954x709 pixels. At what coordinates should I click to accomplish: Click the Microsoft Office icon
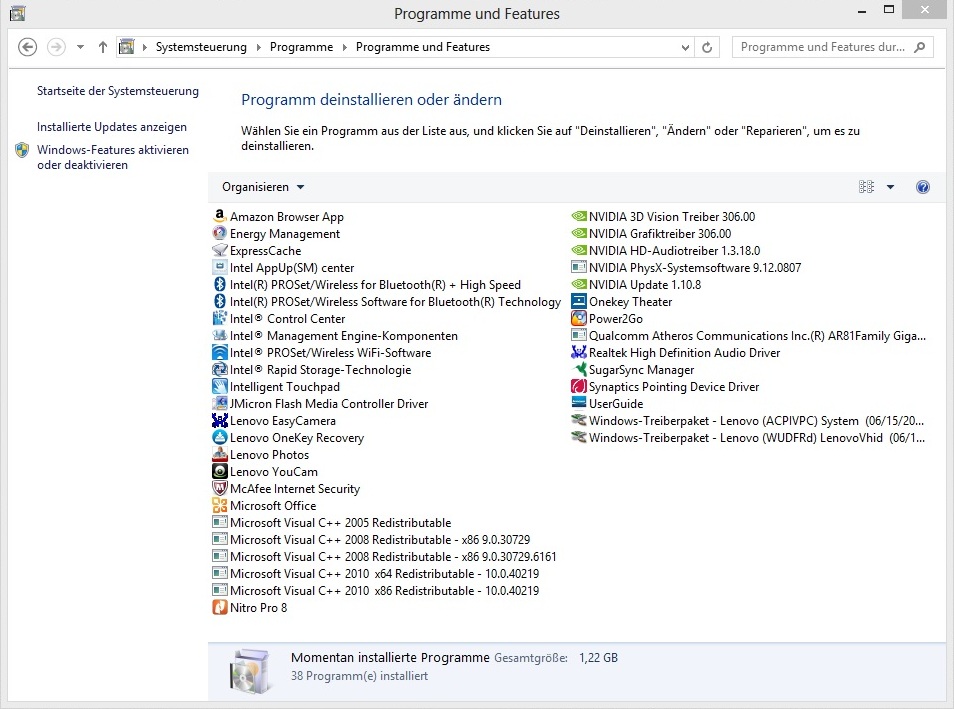pyautogui.click(x=220, y=506)
